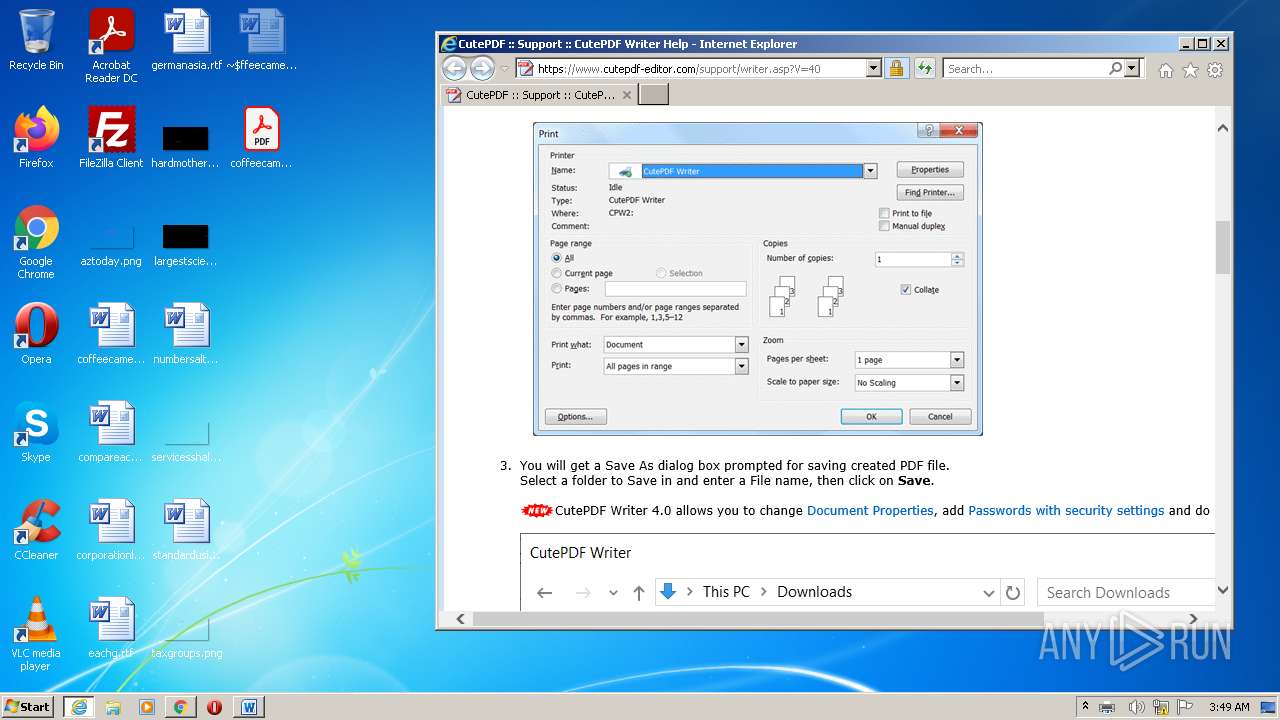Close the CutePDF Support tab
The image size is (1280, 720).
point(627,95)
